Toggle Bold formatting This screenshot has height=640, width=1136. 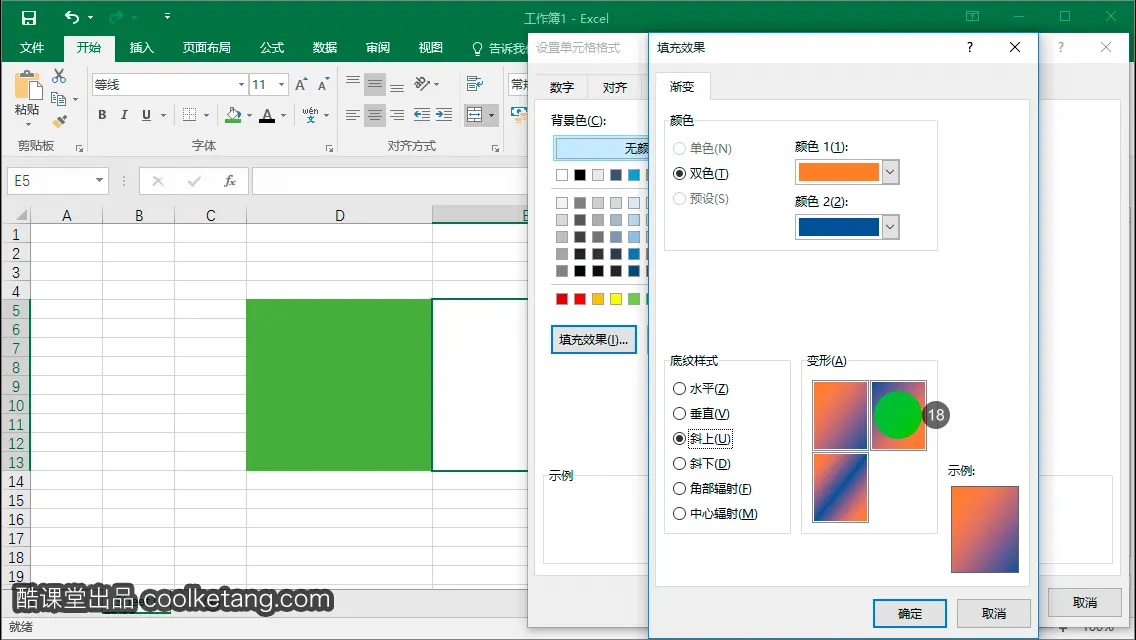[102, 115]
